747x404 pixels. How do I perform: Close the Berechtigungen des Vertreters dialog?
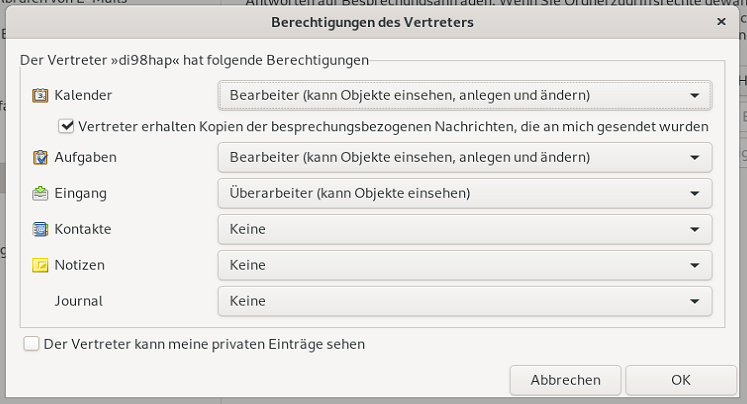[x=721, y=21]
